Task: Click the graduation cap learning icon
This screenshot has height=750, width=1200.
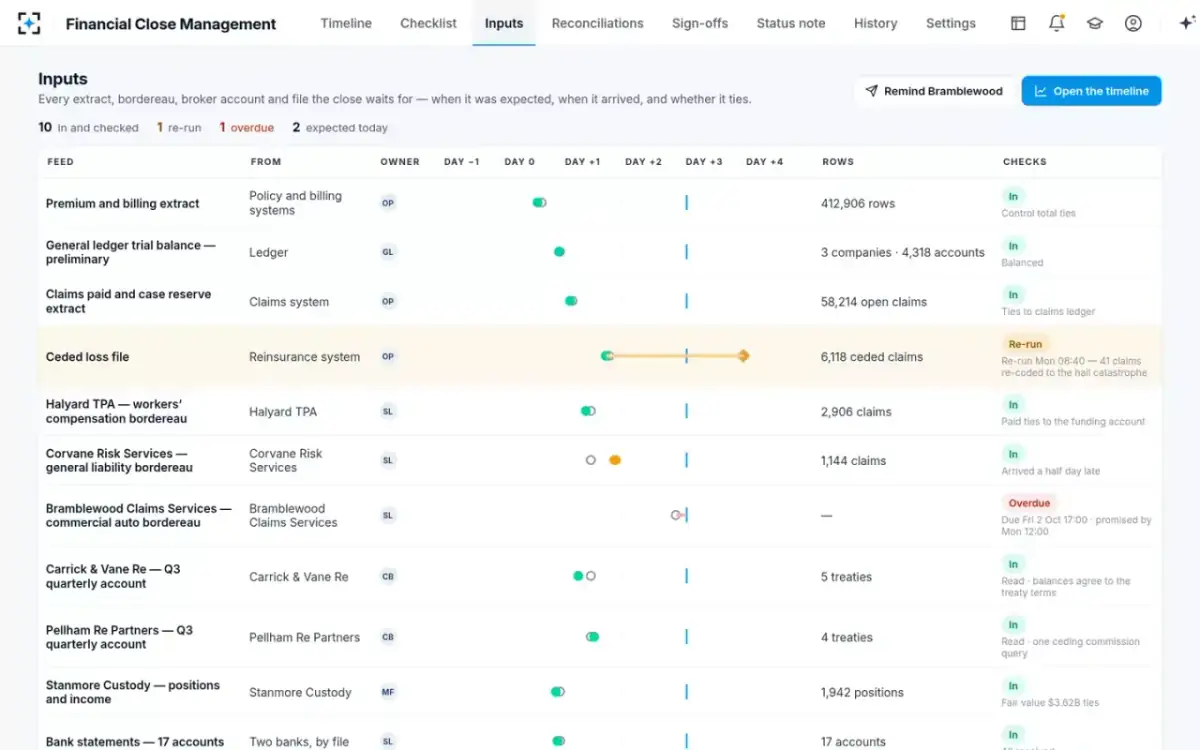Action: click(1095, 23)
